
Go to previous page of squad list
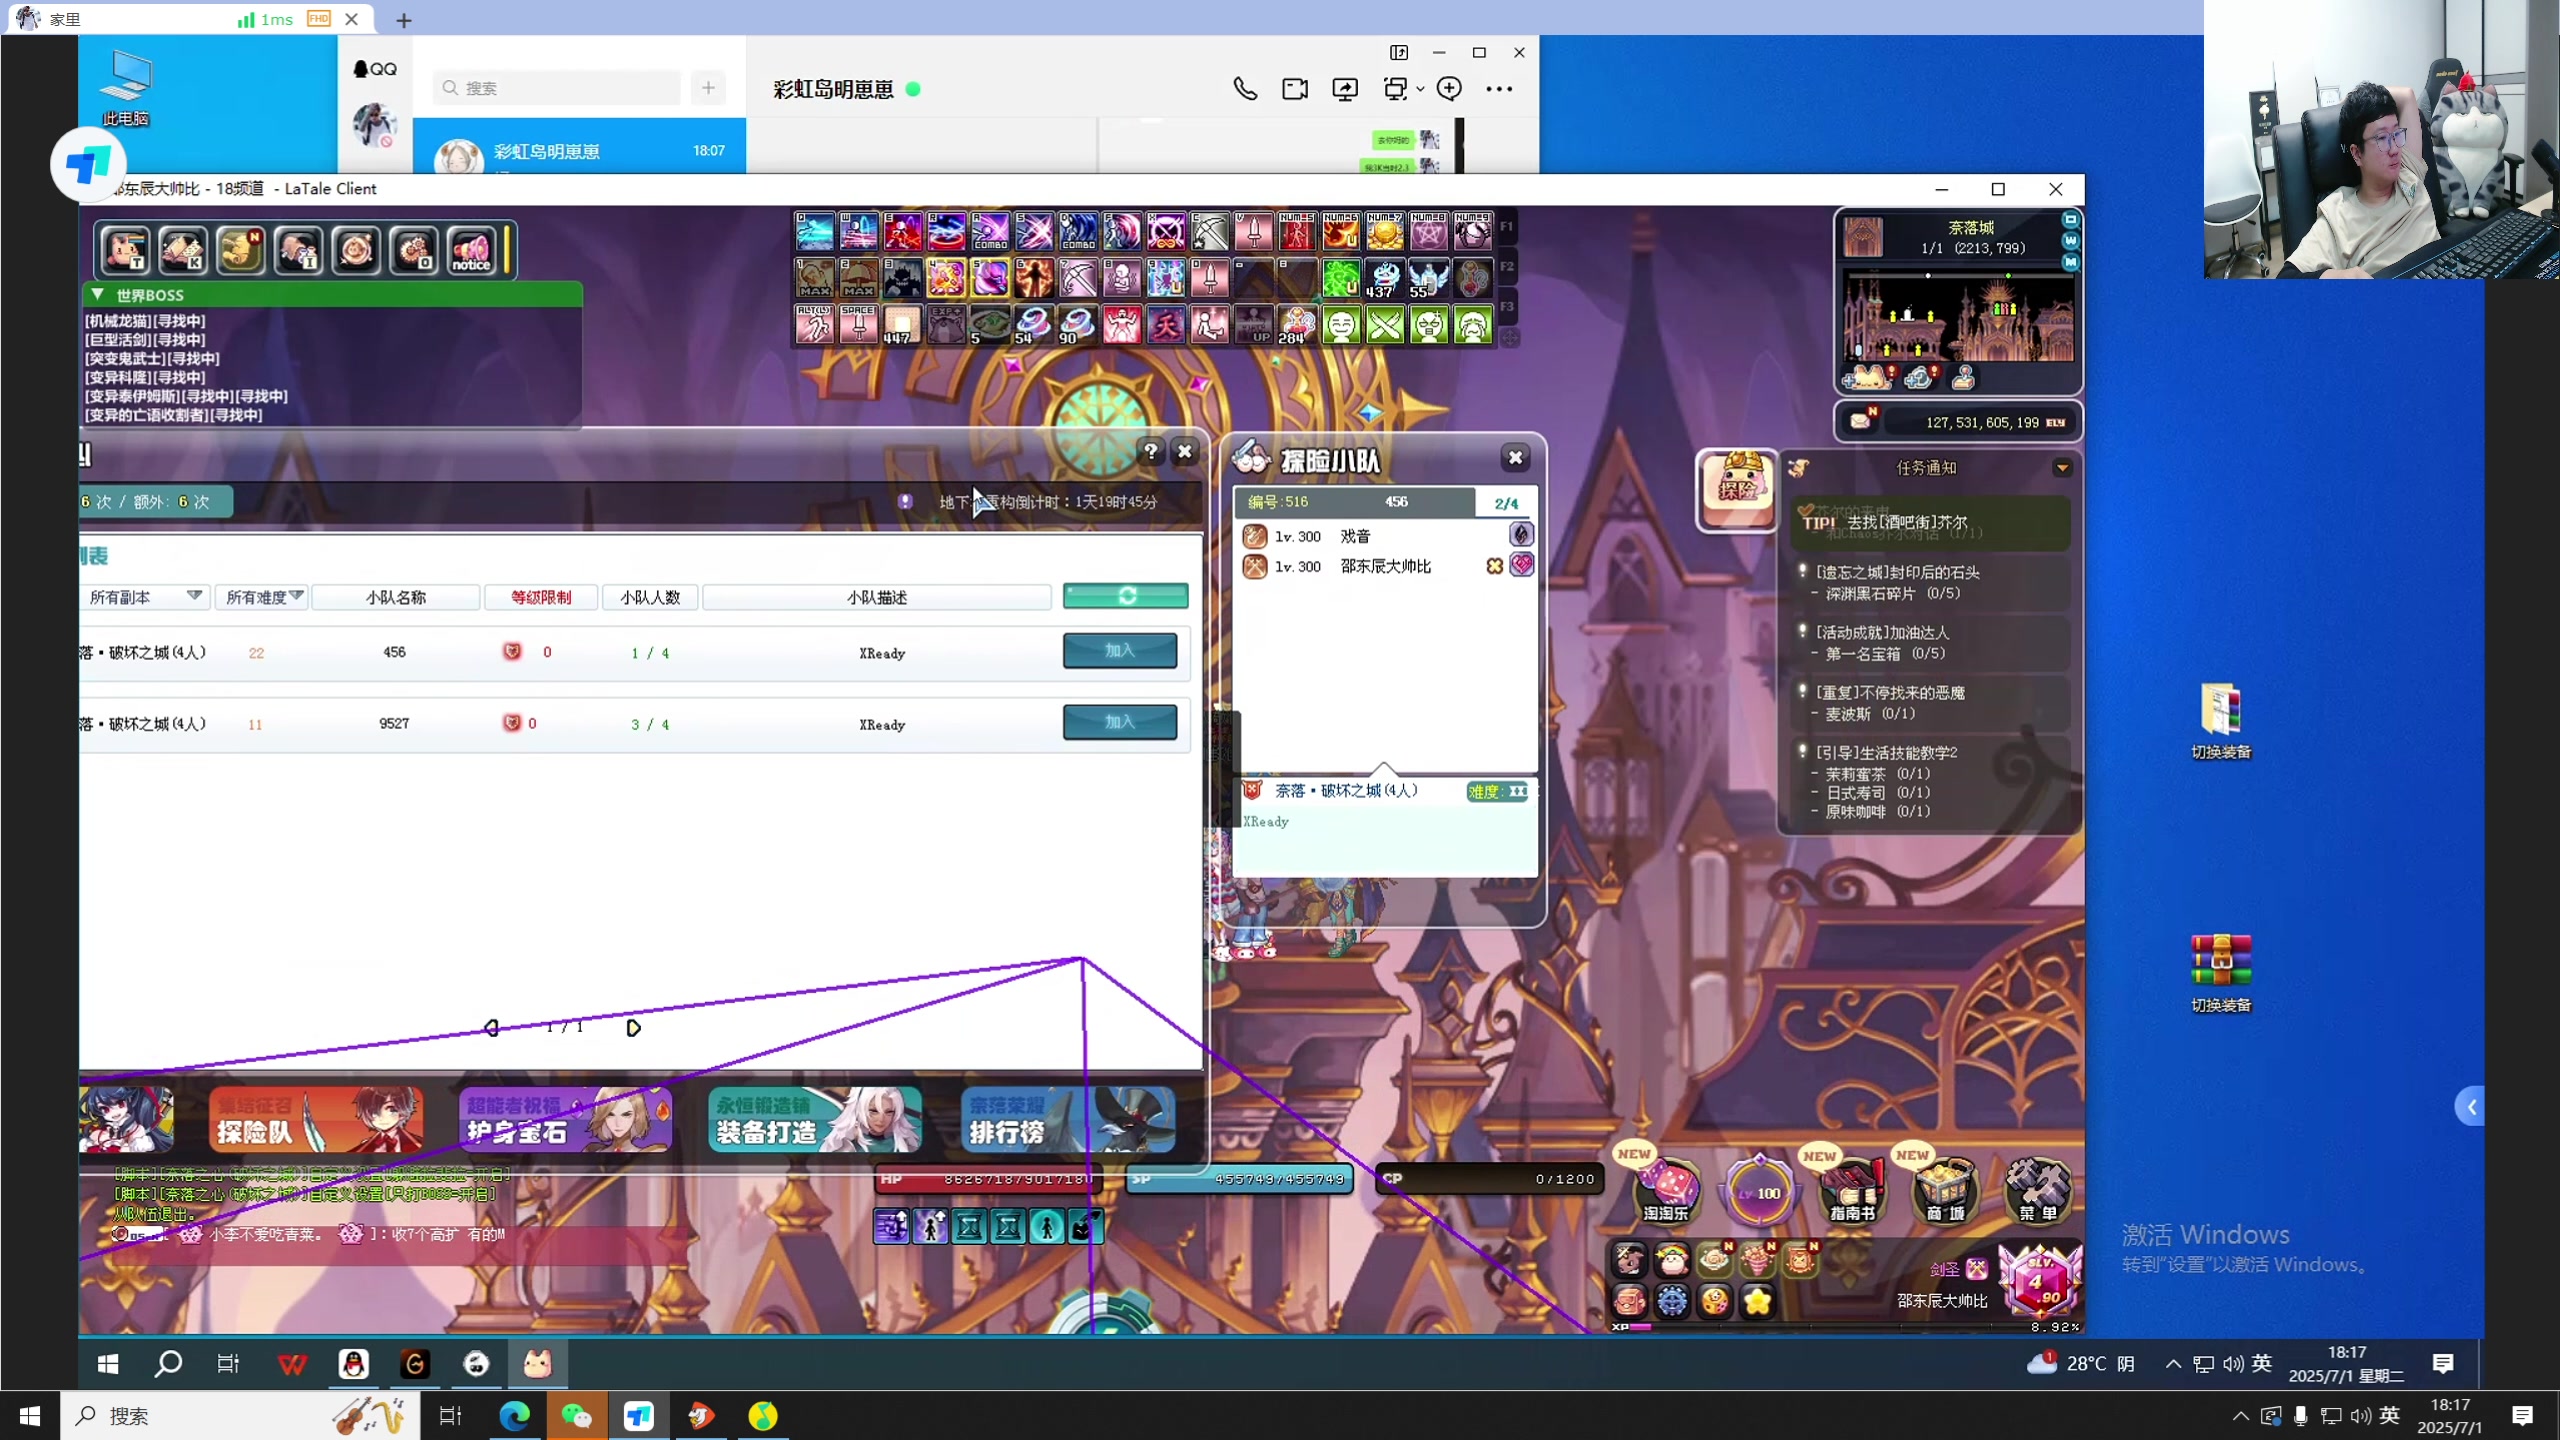click(492, 1028)
